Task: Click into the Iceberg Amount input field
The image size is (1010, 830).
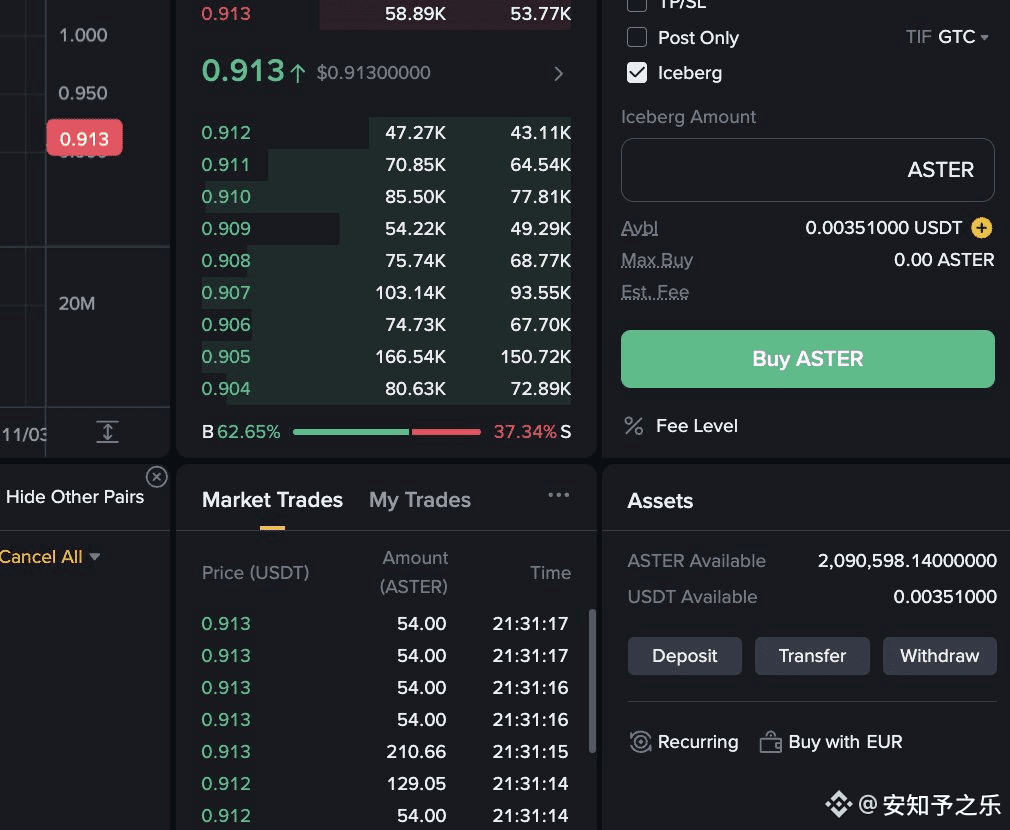Action: (760, 170)
